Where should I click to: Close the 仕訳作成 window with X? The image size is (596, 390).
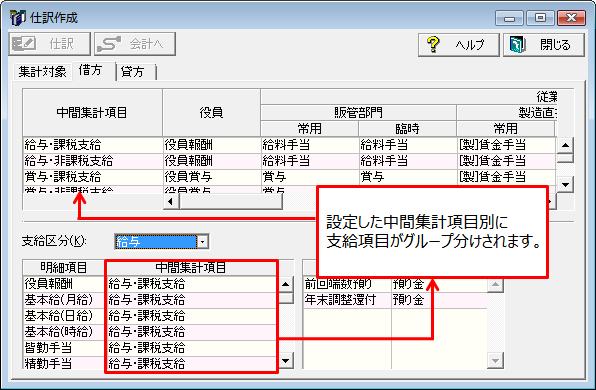click(571, 18)
